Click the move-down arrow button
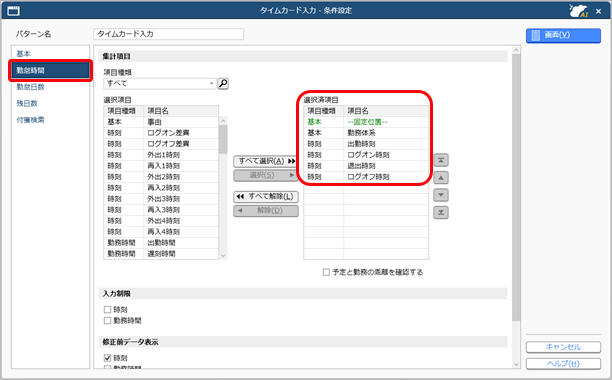This screenshot has height=380, width=612. (441, 195)
